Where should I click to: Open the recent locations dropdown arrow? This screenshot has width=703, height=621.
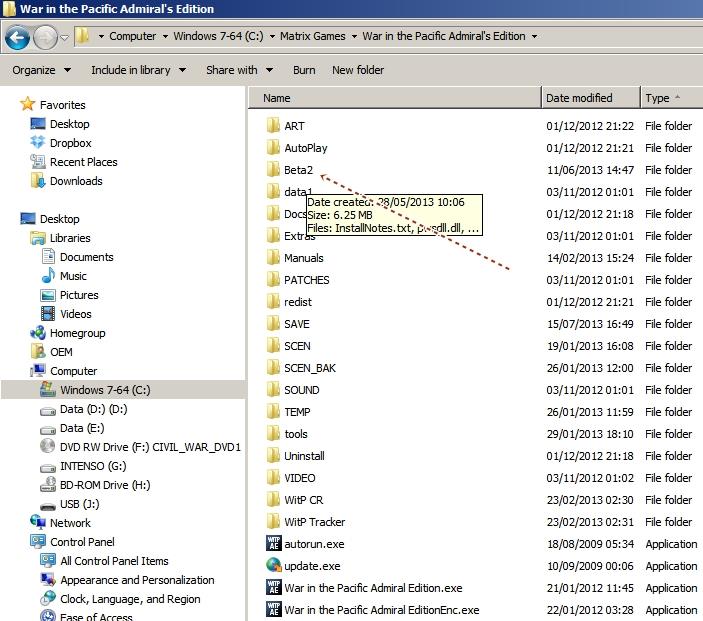pos(65,38)
